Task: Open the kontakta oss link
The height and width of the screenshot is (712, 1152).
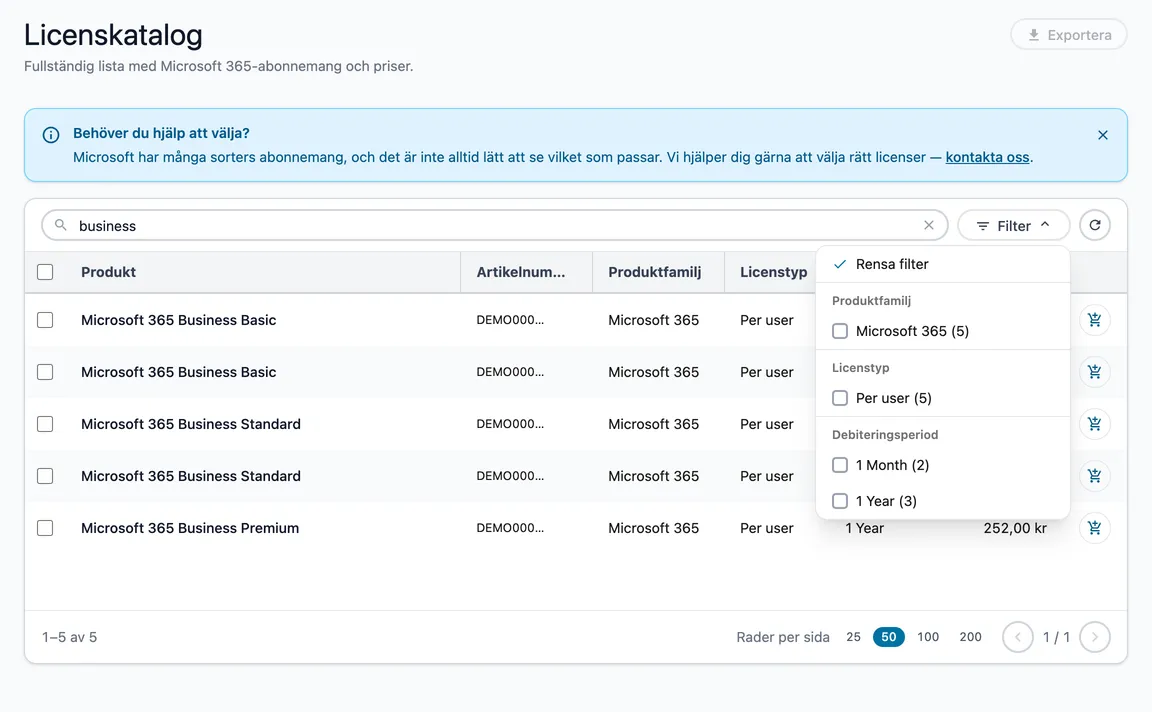Action: tap(987, 157)
